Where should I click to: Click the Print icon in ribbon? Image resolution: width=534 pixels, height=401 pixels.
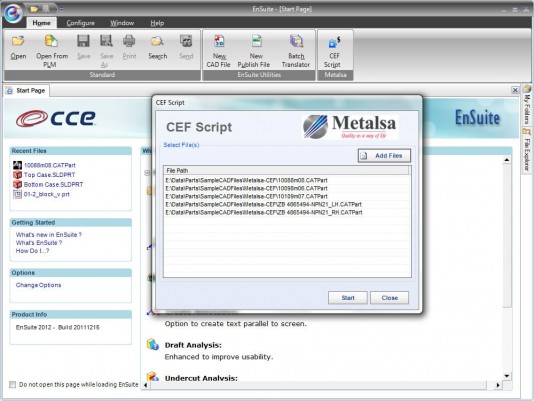(x=129, y=41)
